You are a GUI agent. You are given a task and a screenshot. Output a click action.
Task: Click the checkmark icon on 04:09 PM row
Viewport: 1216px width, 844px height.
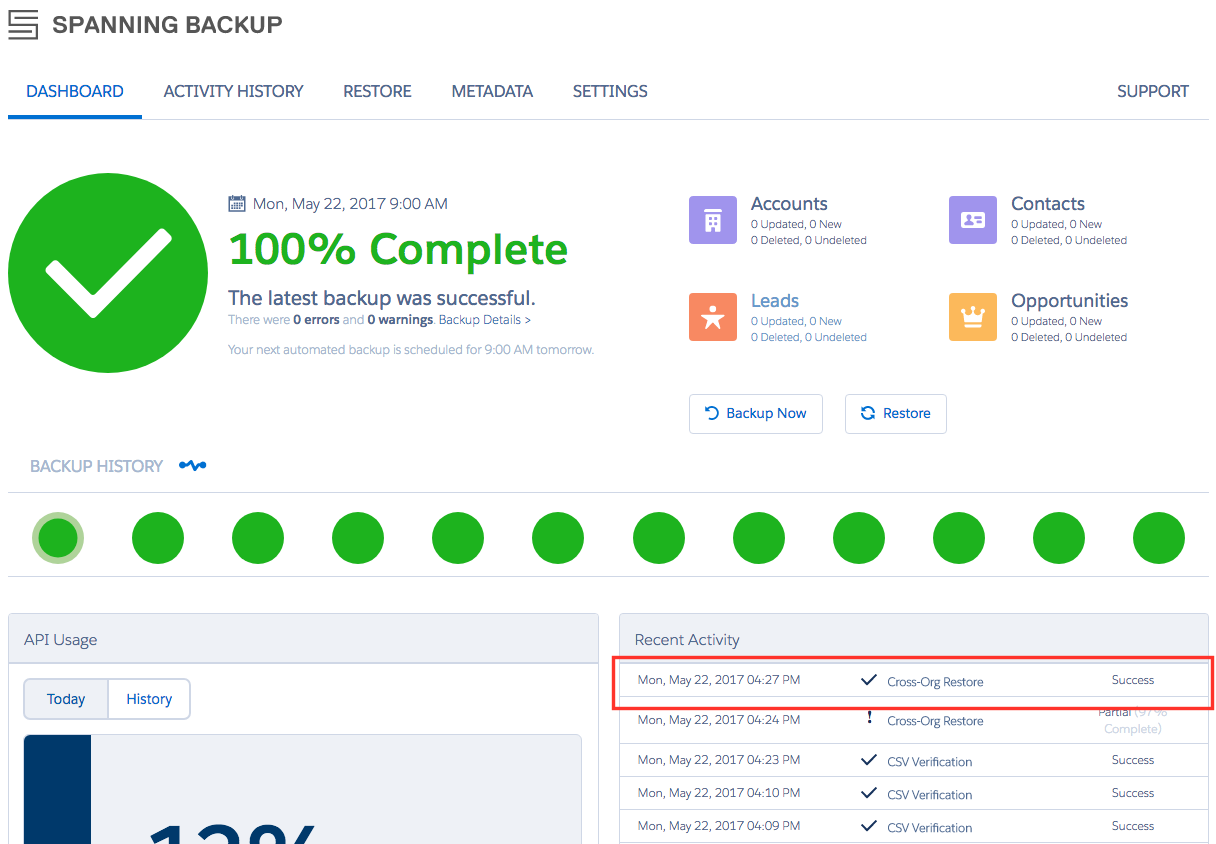point(869,826)
